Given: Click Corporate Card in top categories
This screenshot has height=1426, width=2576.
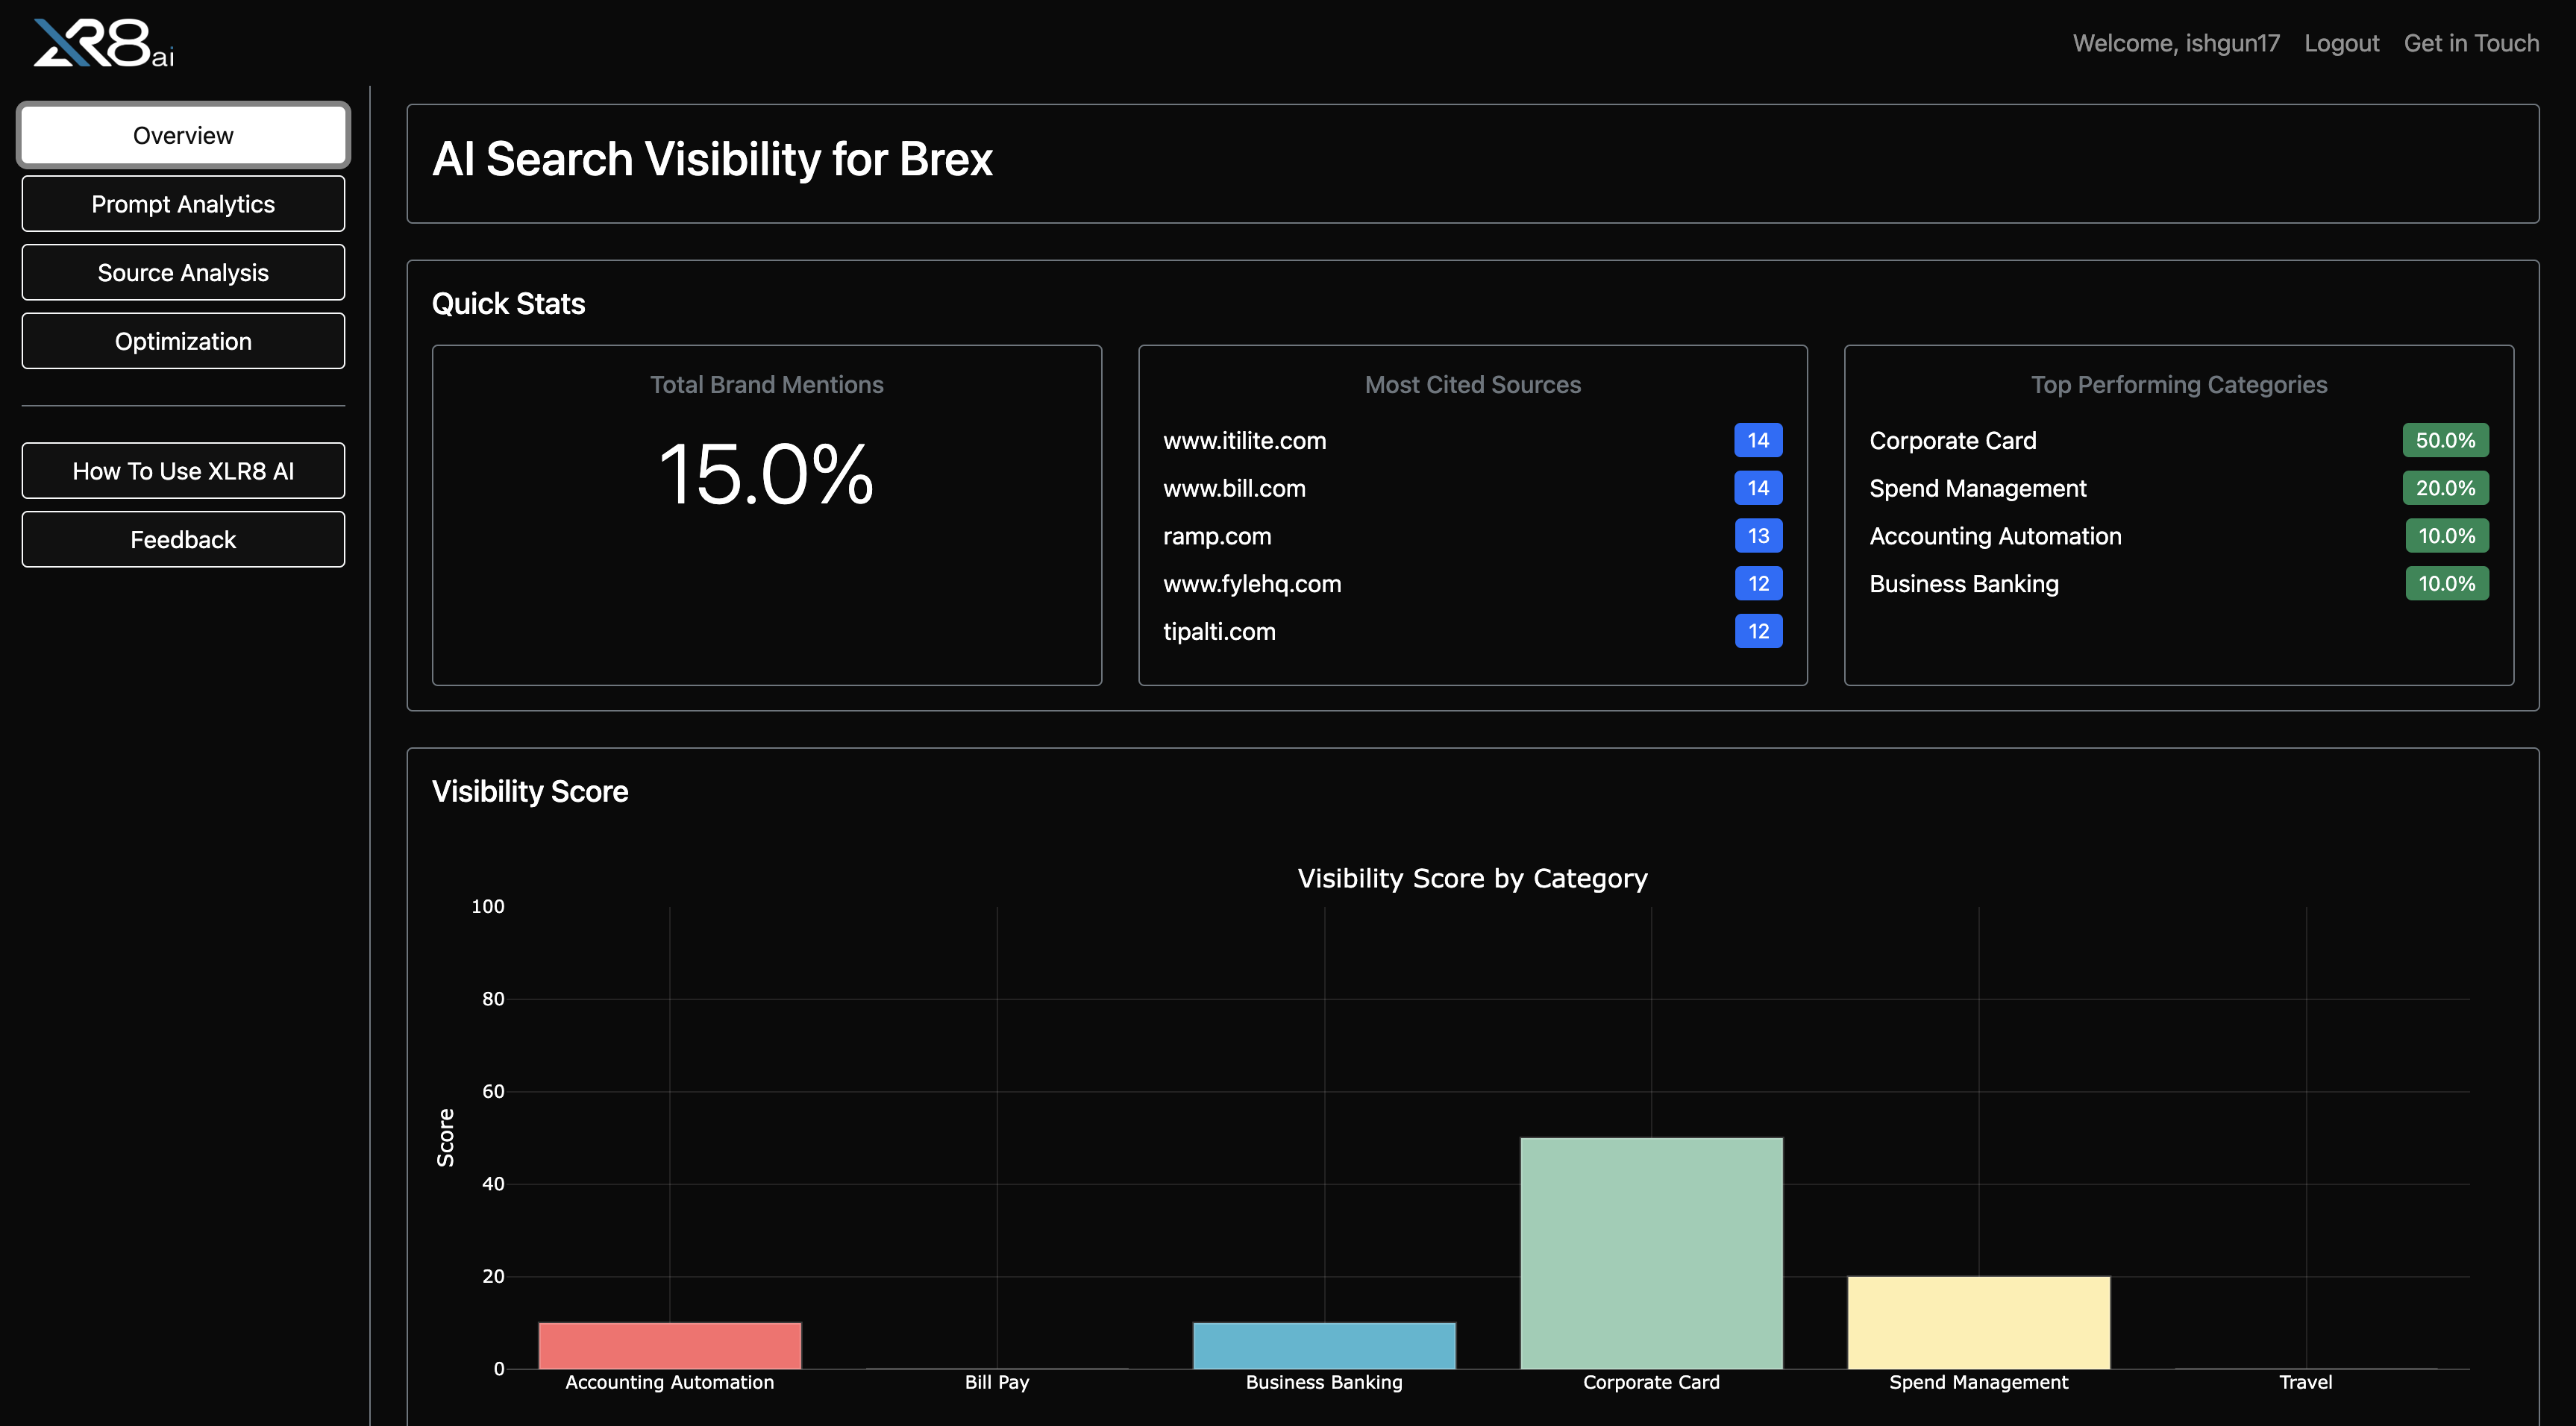Looking at the screenshot, I should click(1952, 441).
